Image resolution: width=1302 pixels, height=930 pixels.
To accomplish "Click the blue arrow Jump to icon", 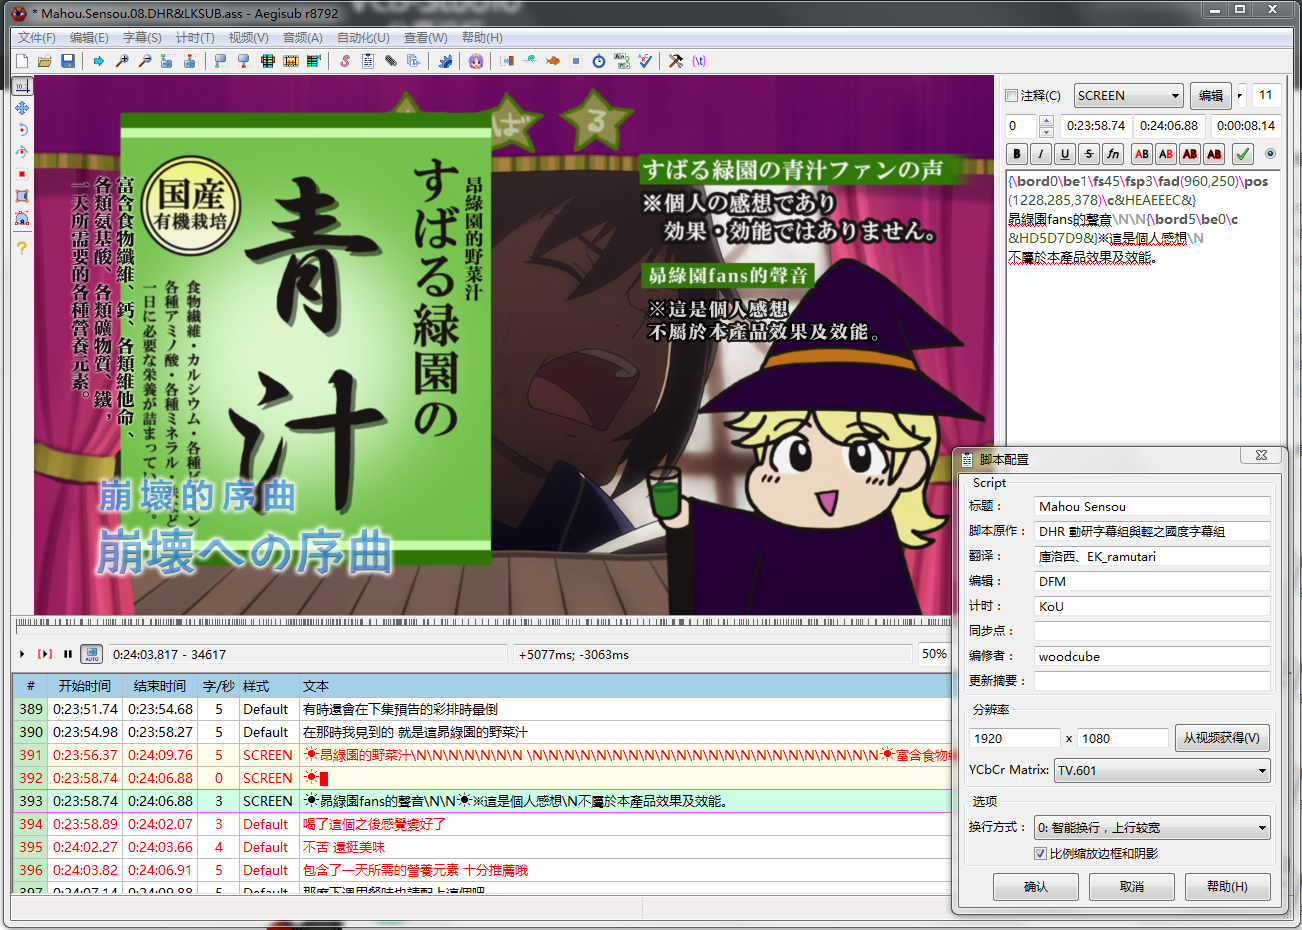I will [98, 61].
